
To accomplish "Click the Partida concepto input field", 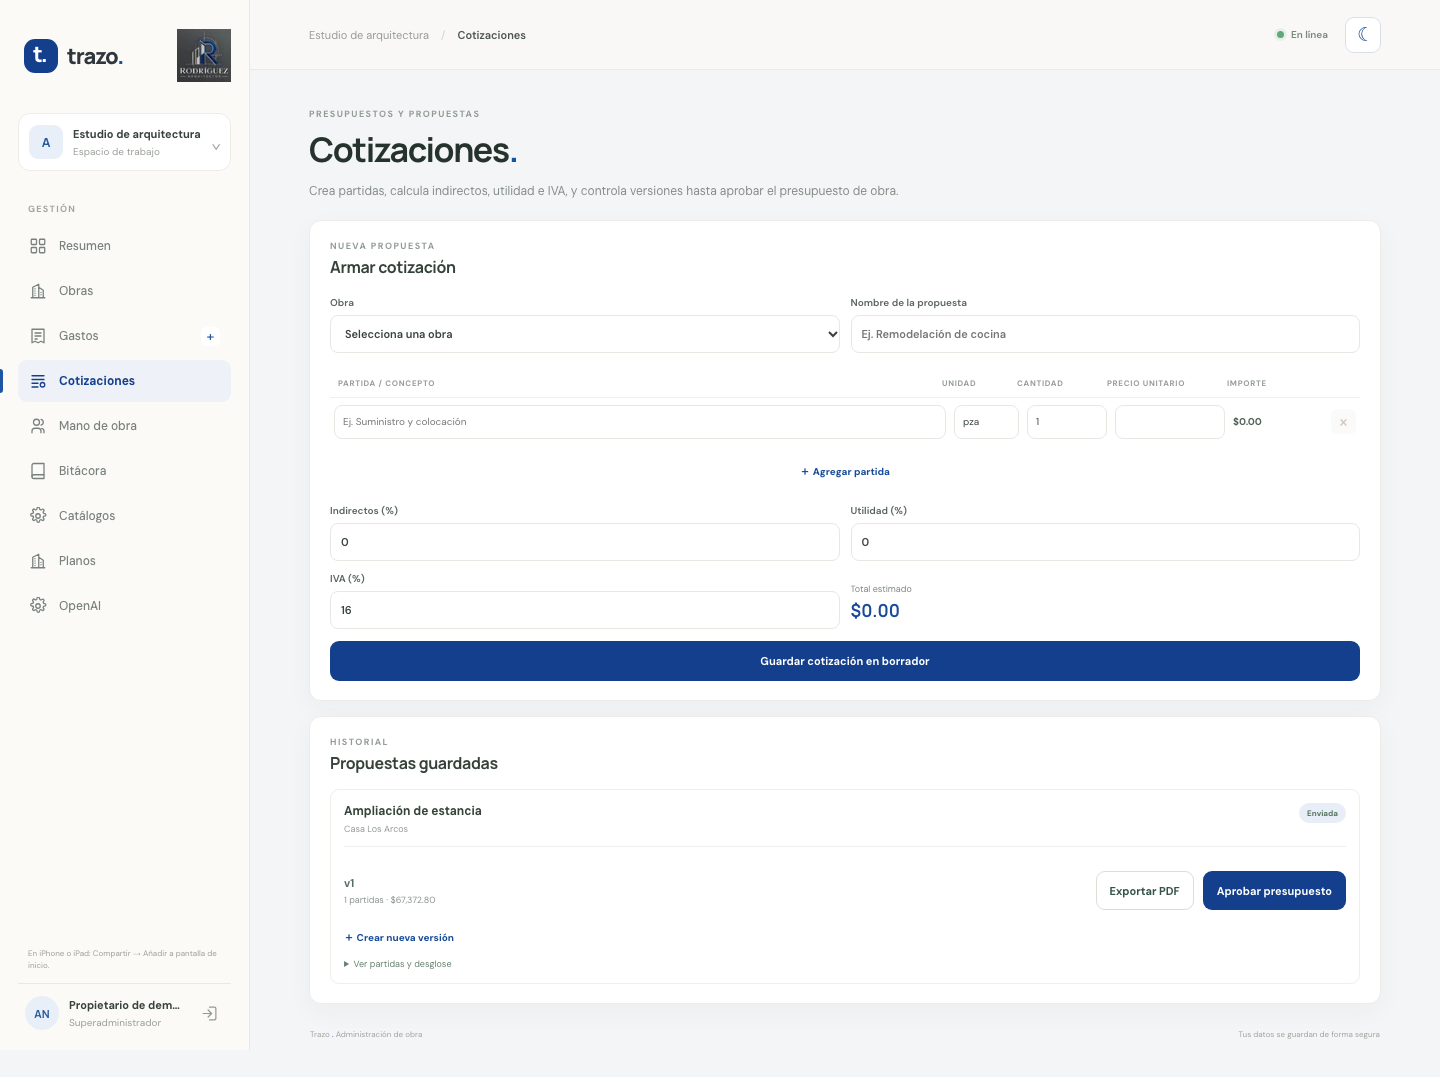I will (640, 422).
